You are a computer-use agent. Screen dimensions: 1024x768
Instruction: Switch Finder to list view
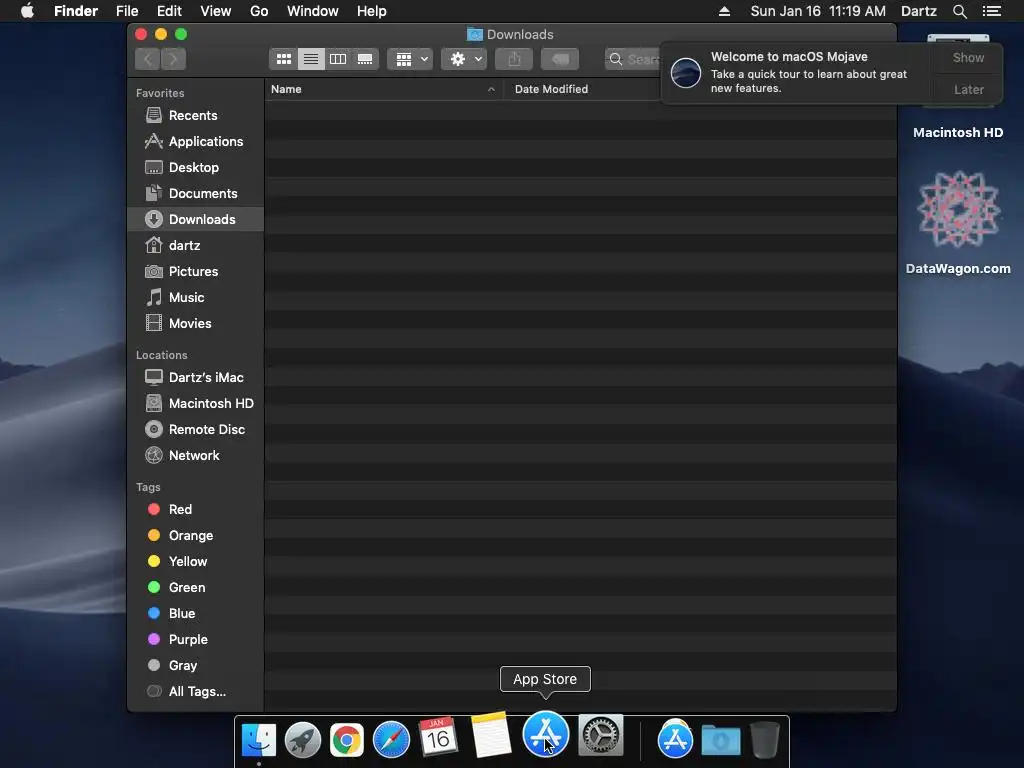click(x=311, y=59)
